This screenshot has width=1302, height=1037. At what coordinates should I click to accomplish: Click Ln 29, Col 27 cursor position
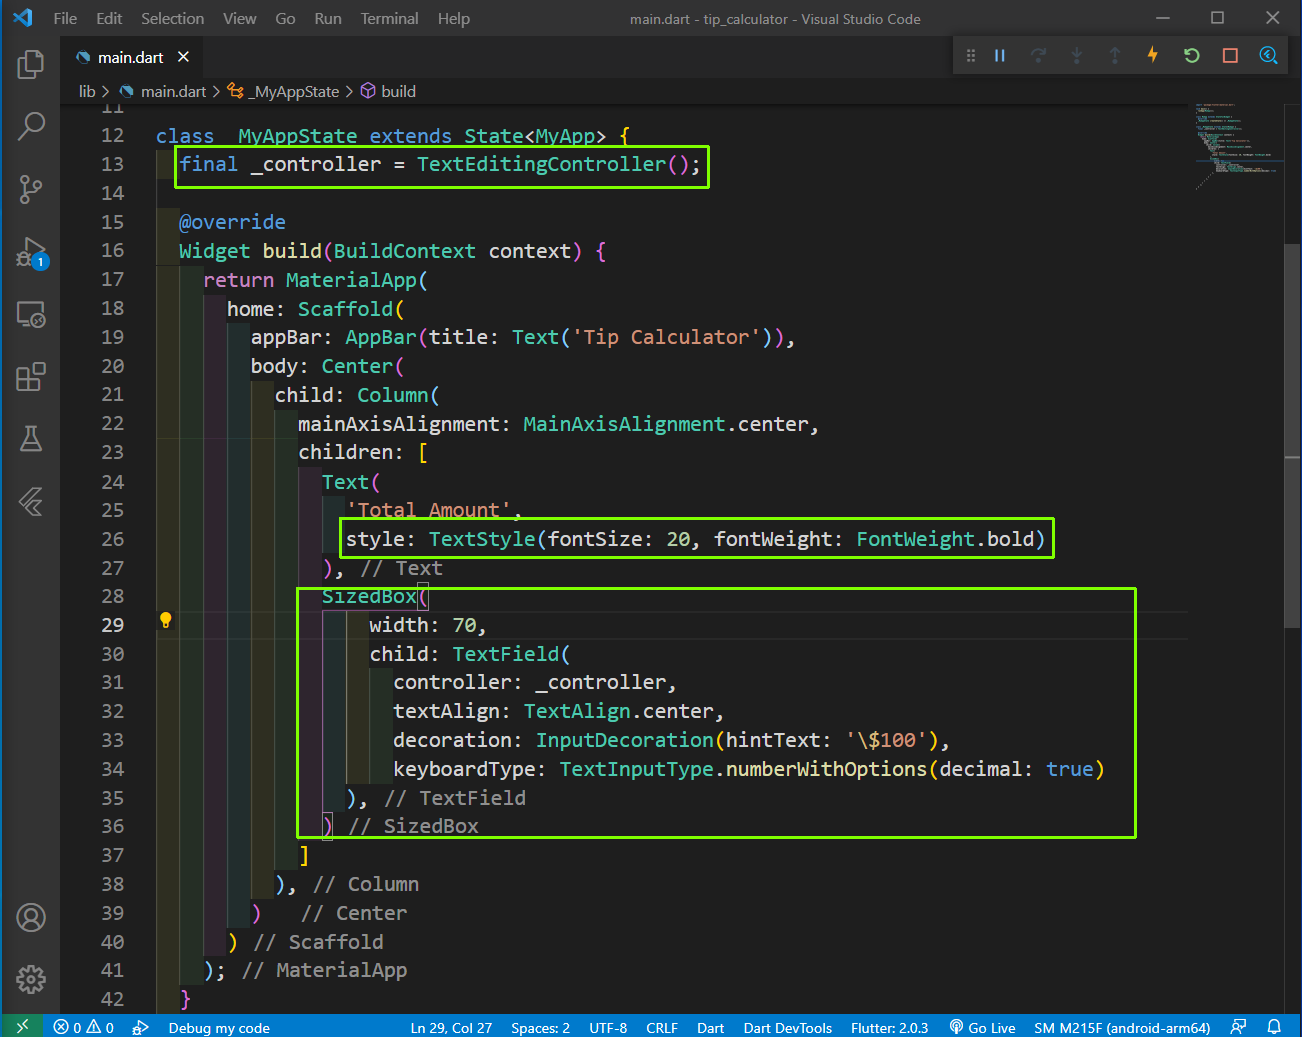[451, 1027]
